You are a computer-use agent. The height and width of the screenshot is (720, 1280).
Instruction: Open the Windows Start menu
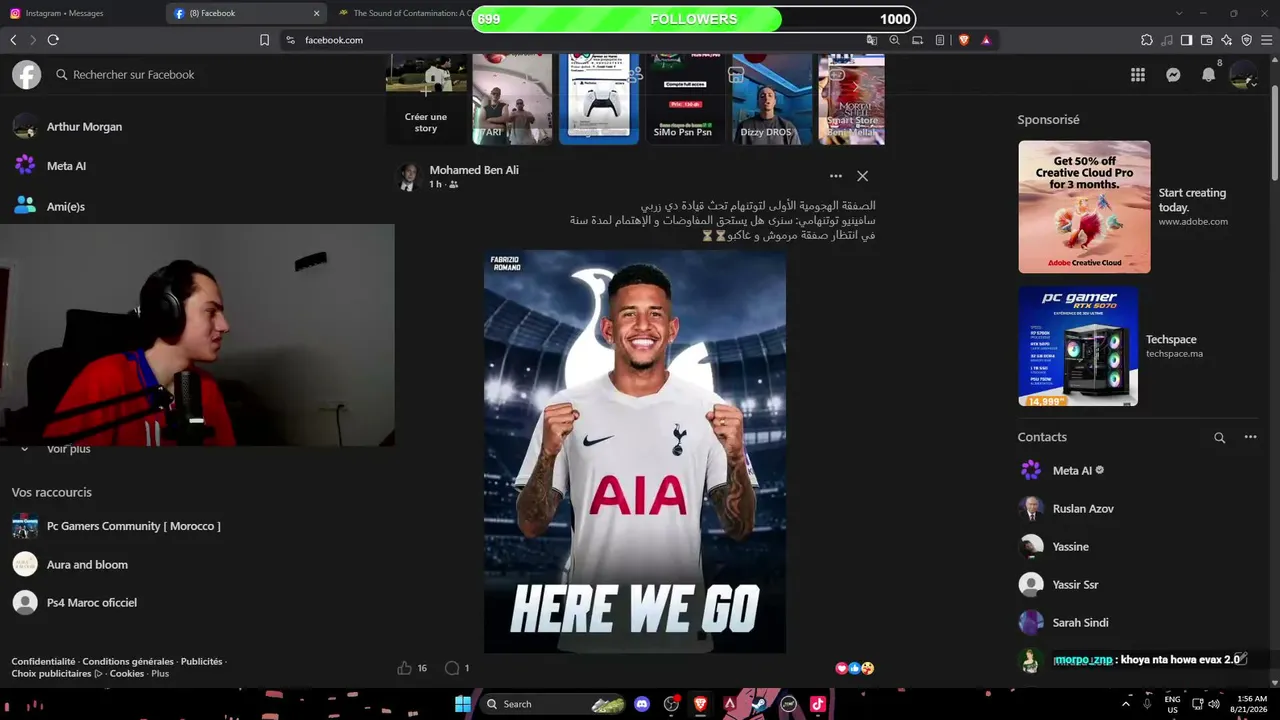coord(463,704)
